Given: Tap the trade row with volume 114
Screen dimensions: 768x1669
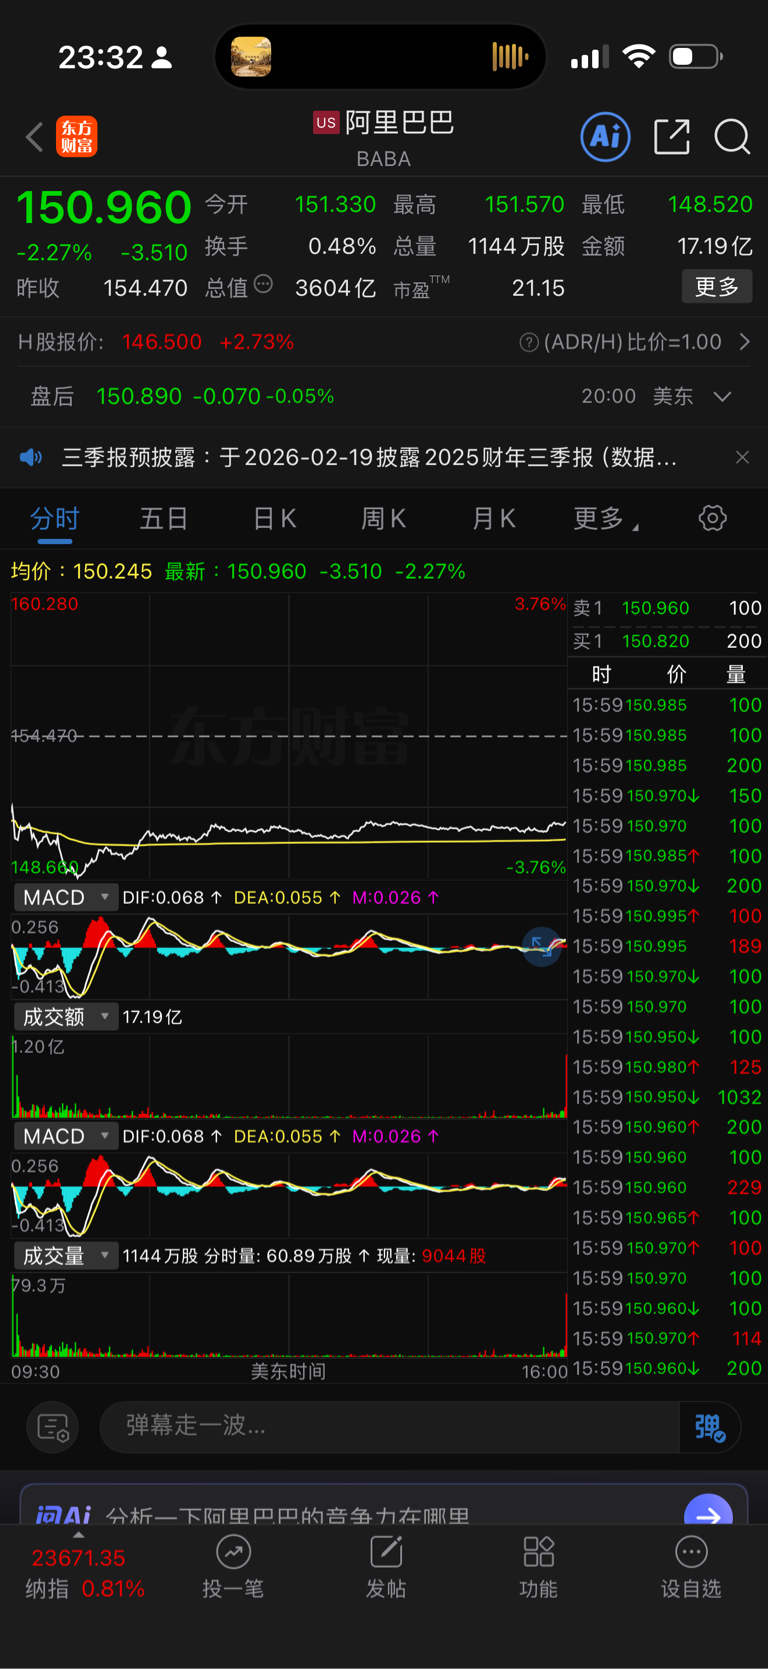Looking at the screenshot, I should pyautogui.click(x=667, y=1338).
